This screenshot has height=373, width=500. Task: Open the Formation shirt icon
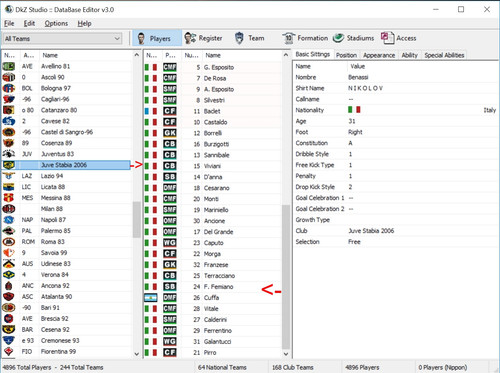288,38
